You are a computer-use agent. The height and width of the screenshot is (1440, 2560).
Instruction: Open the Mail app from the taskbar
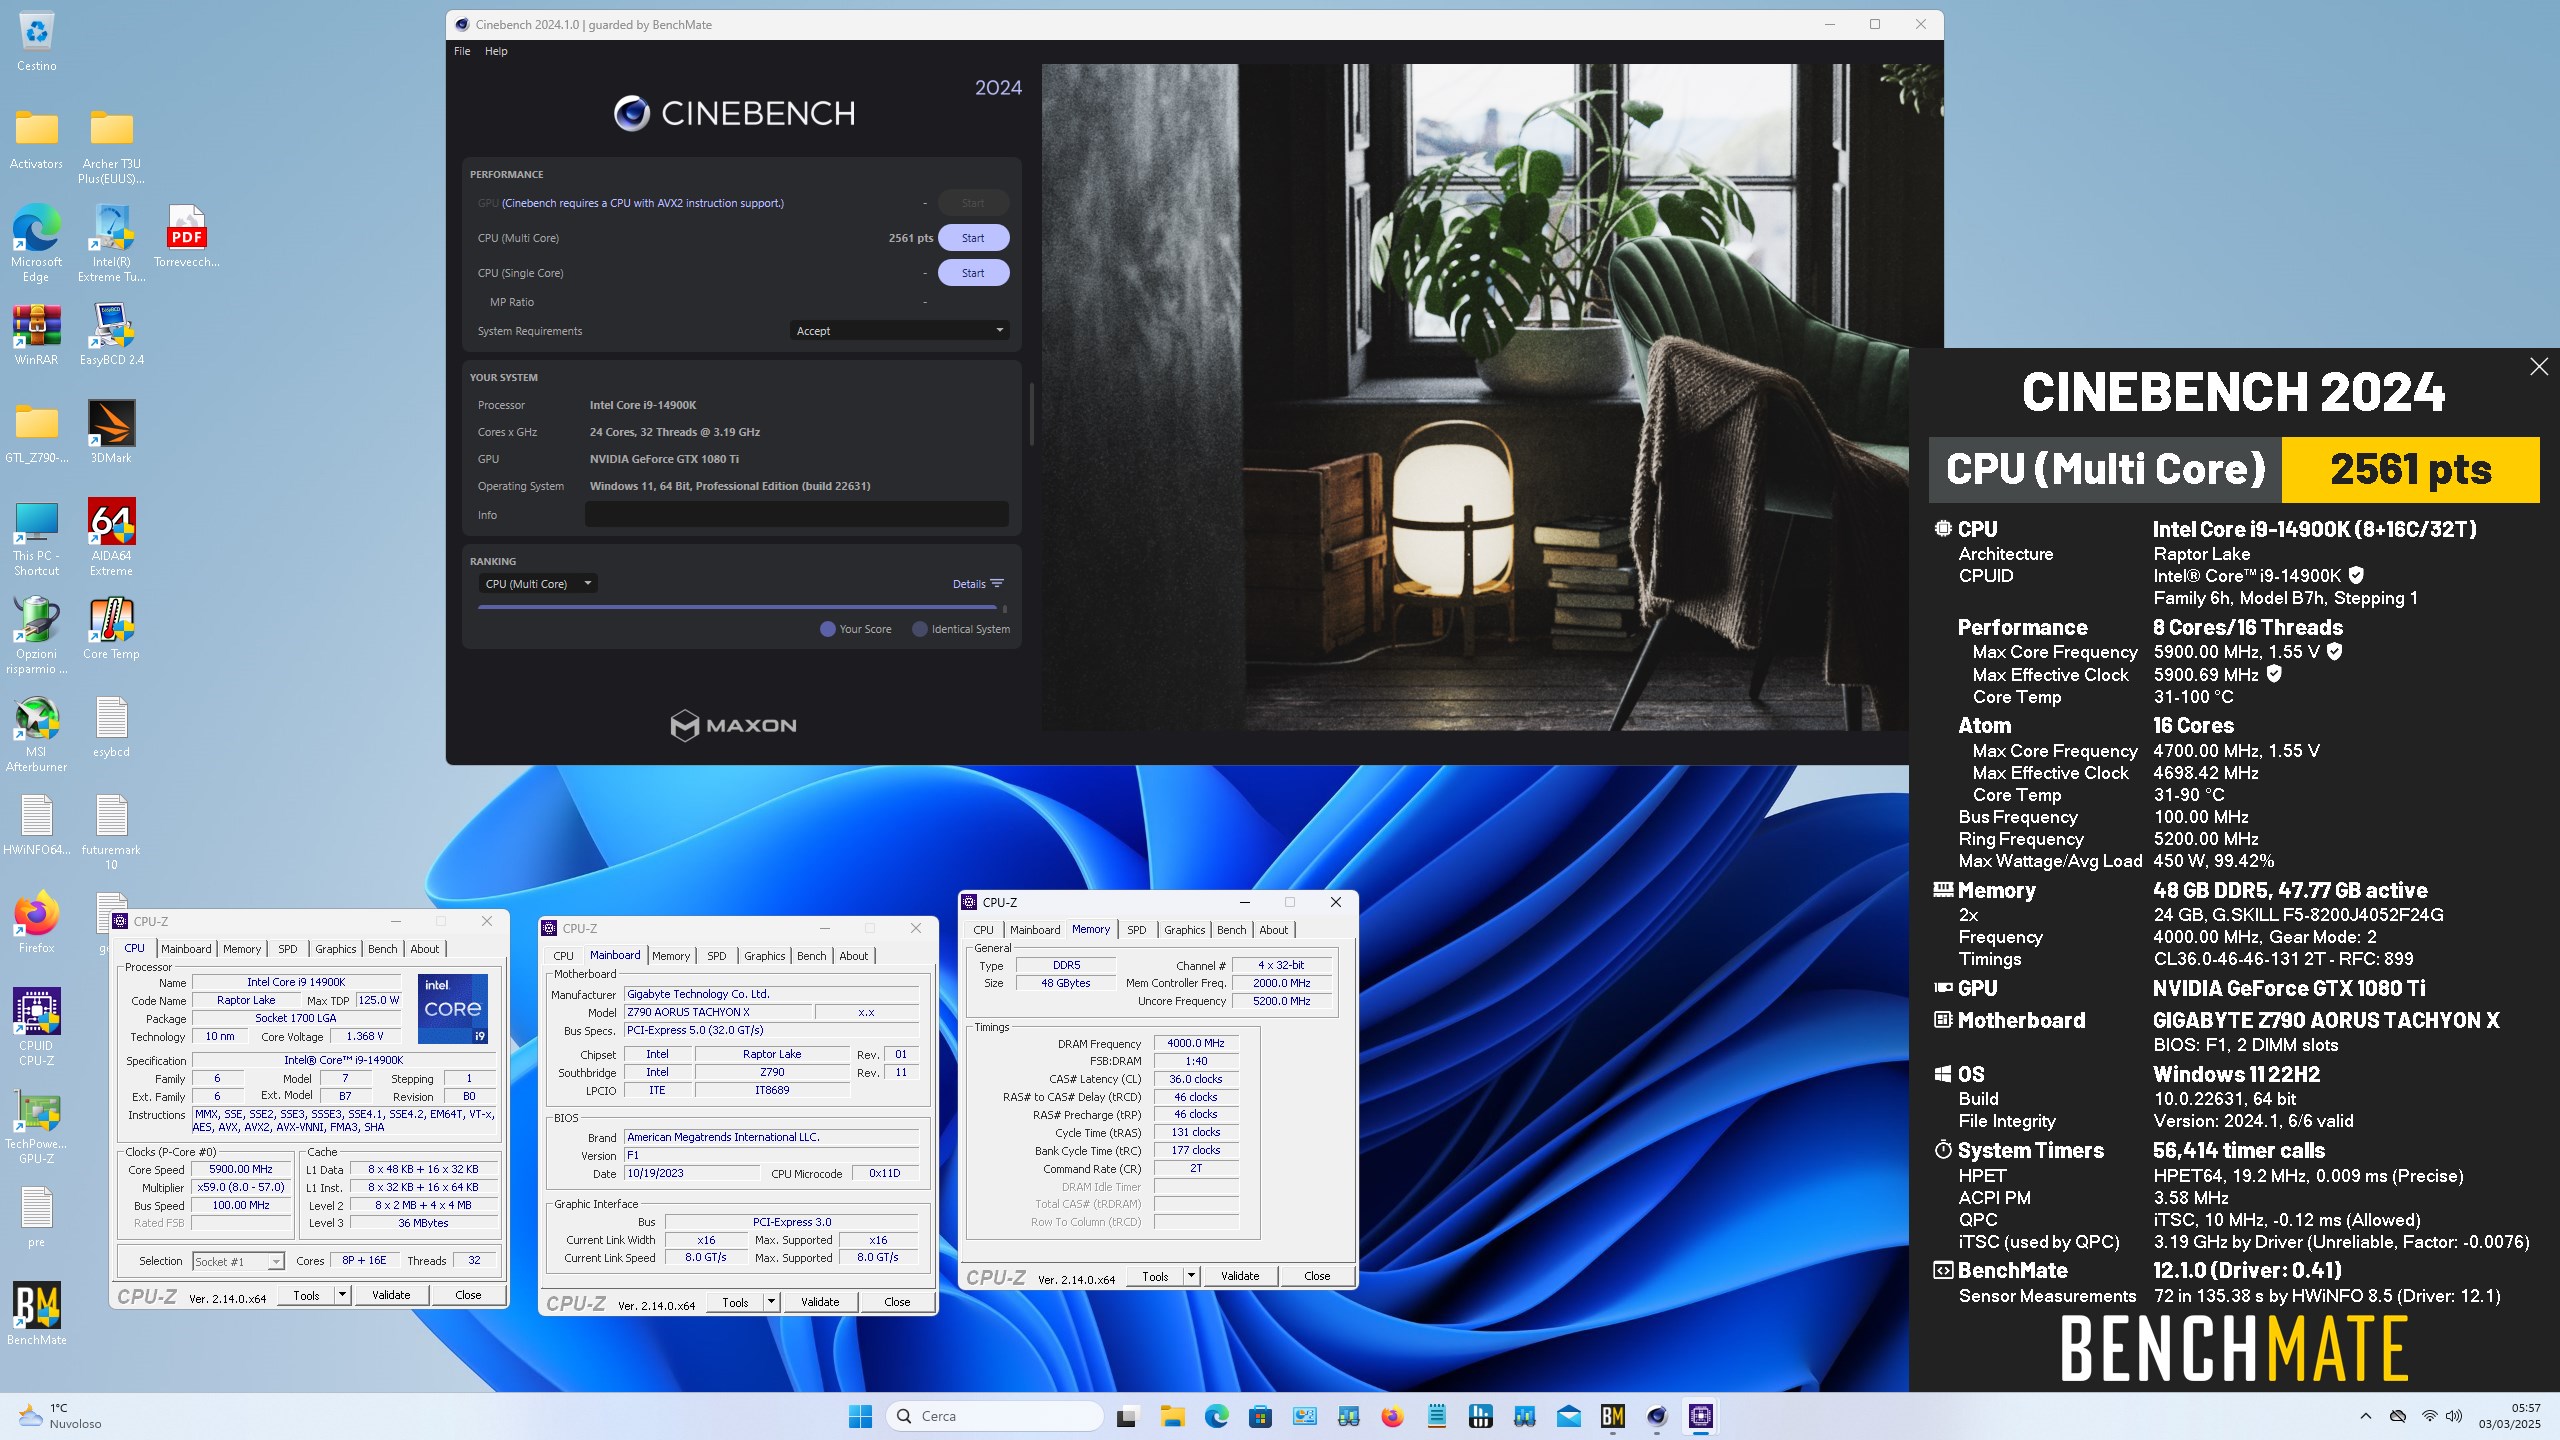click(x=1568, y=1416)
